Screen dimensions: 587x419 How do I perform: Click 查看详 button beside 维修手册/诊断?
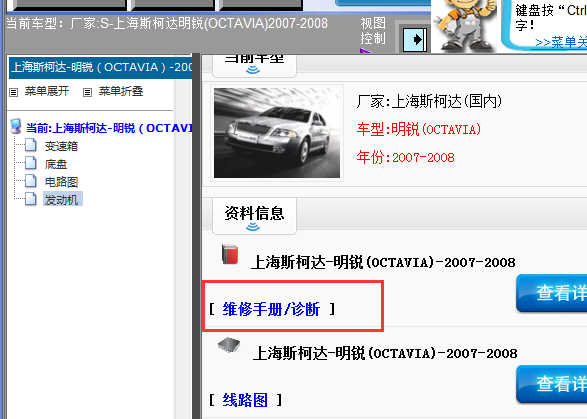pyautogui.click(x=551, y=293)
